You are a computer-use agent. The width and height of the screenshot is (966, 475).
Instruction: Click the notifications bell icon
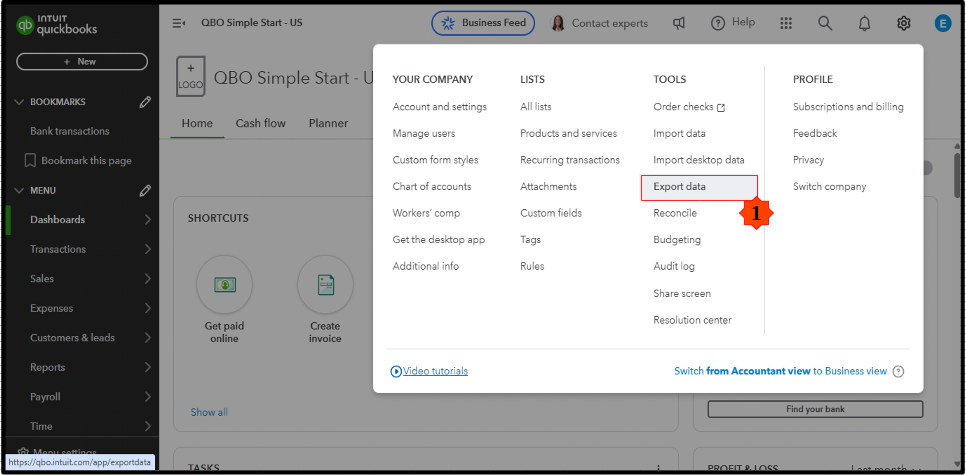pyautogui.click(x=865, y=23)
